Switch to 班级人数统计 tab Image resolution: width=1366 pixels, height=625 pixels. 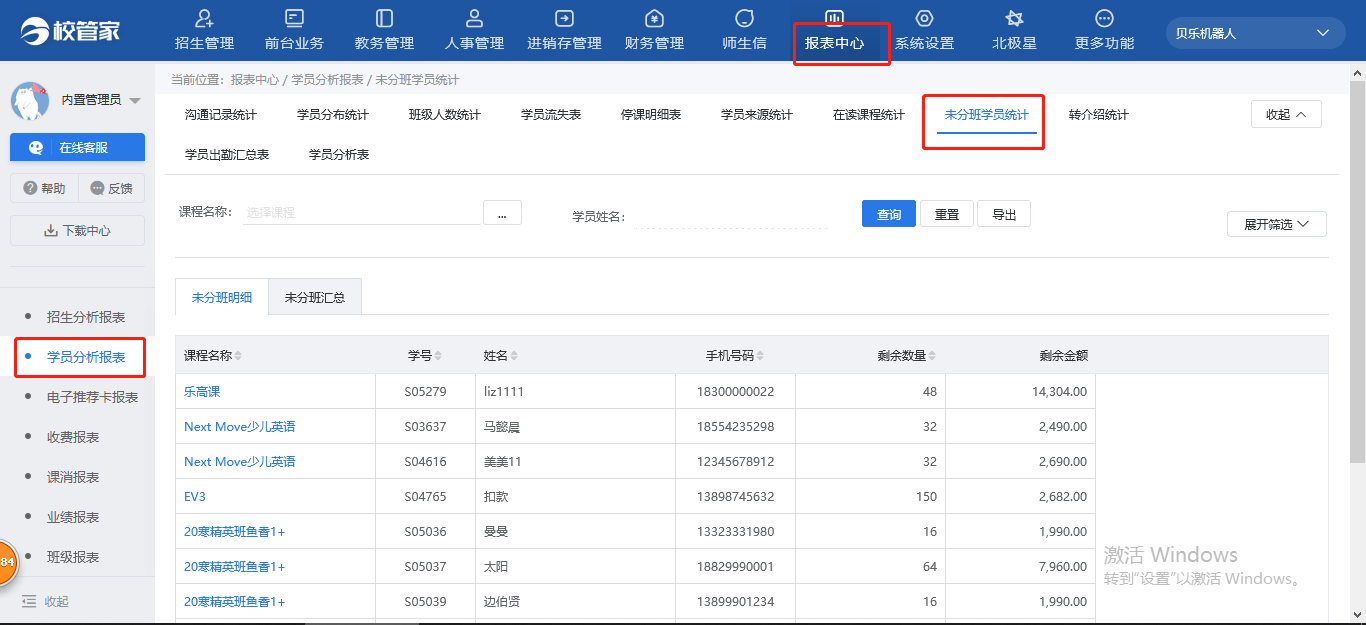[x=445, y=115]
